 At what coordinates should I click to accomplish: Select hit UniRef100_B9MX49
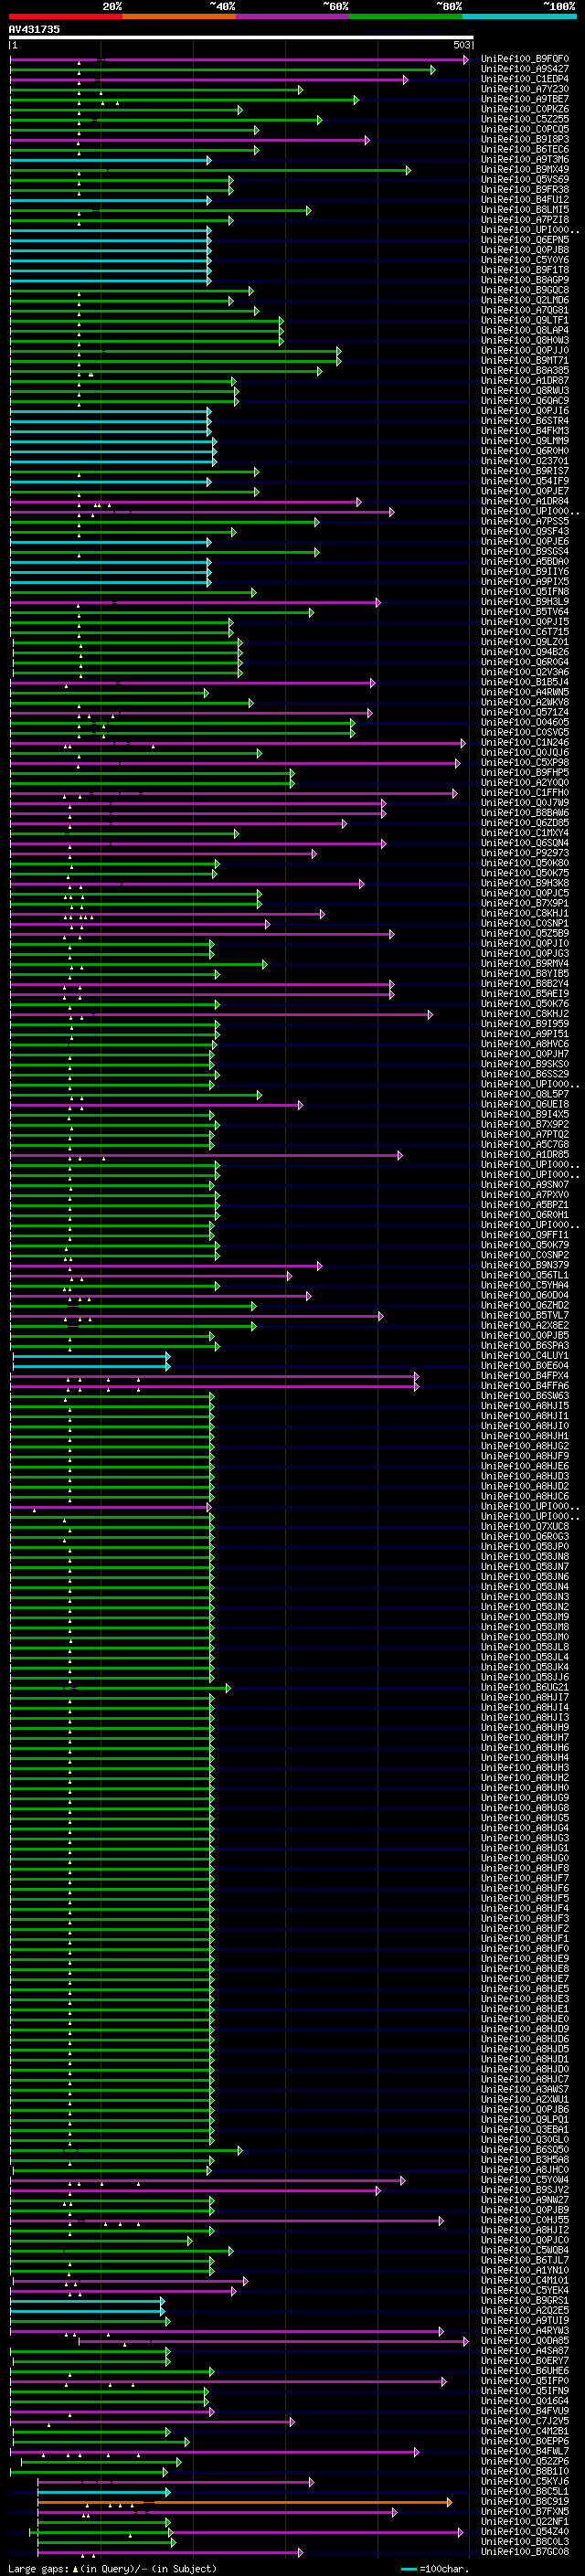(525, 169)
